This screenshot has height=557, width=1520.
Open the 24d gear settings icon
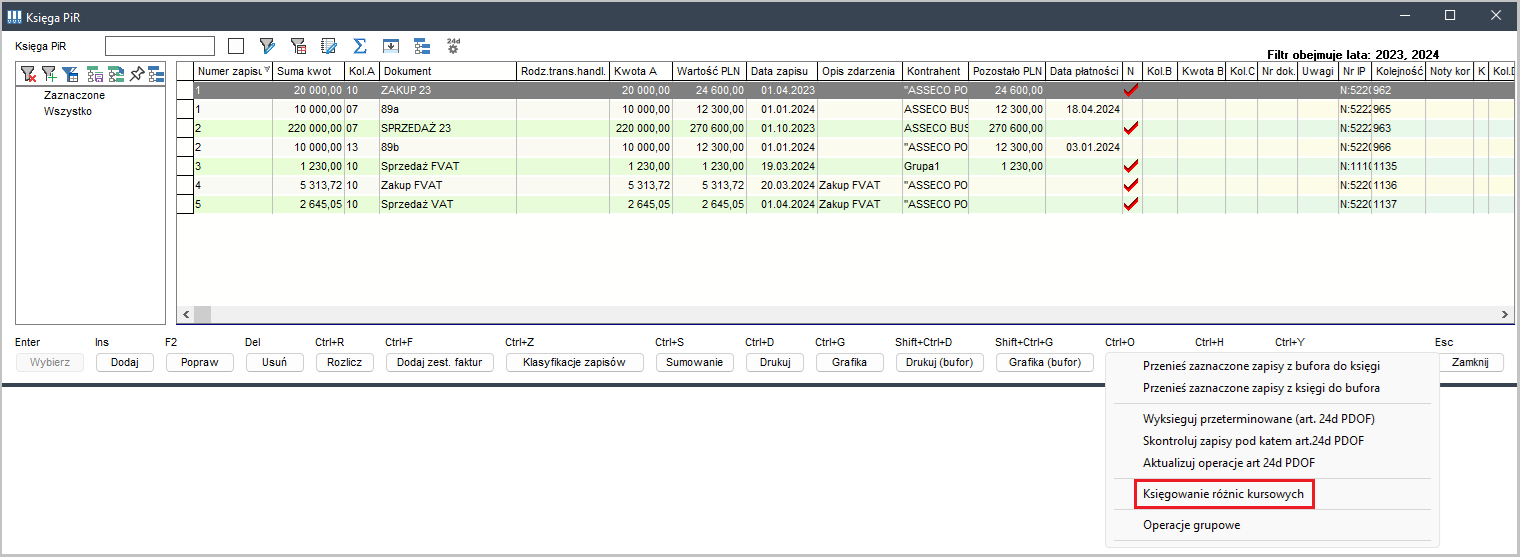(x=453, y=45)
